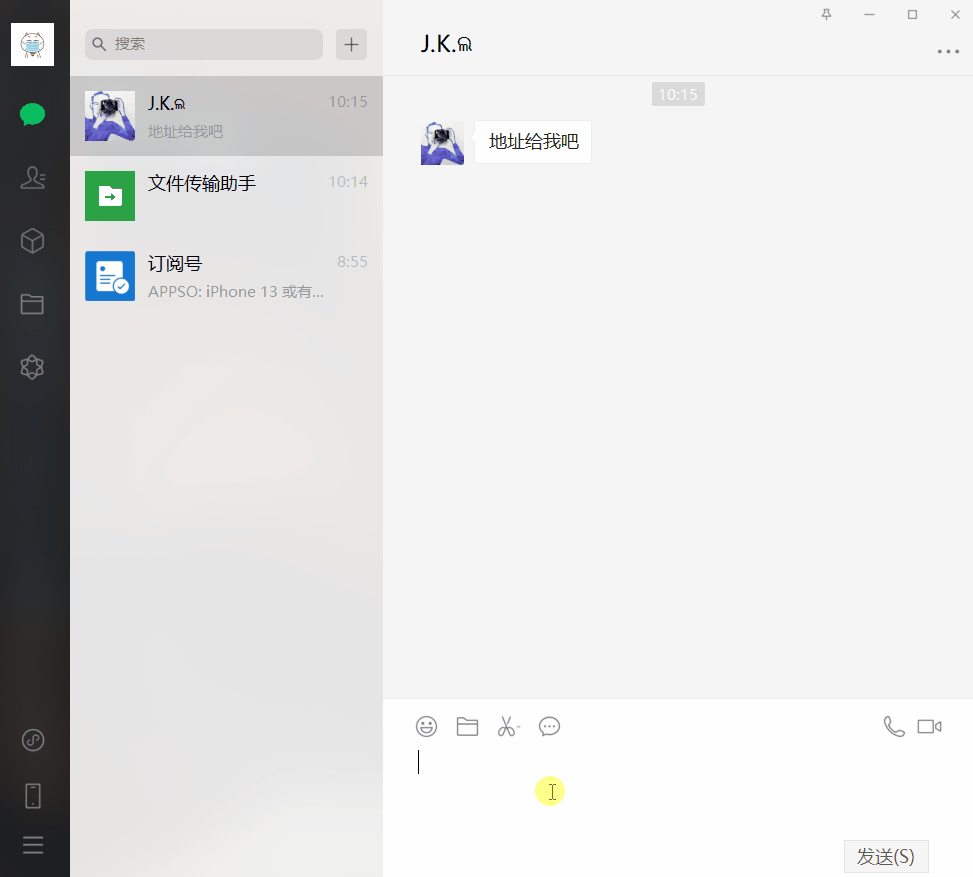Send a file using the folder icon
Viewport: 973px width, 877px height.
tap(467, 726)
